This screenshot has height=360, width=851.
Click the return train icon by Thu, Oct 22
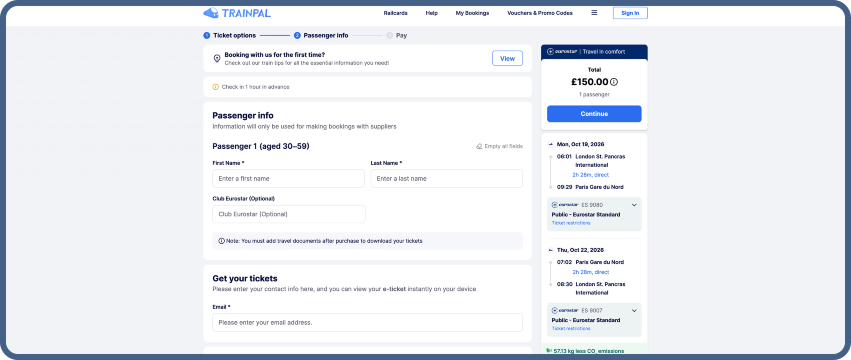tap(551, 250)
